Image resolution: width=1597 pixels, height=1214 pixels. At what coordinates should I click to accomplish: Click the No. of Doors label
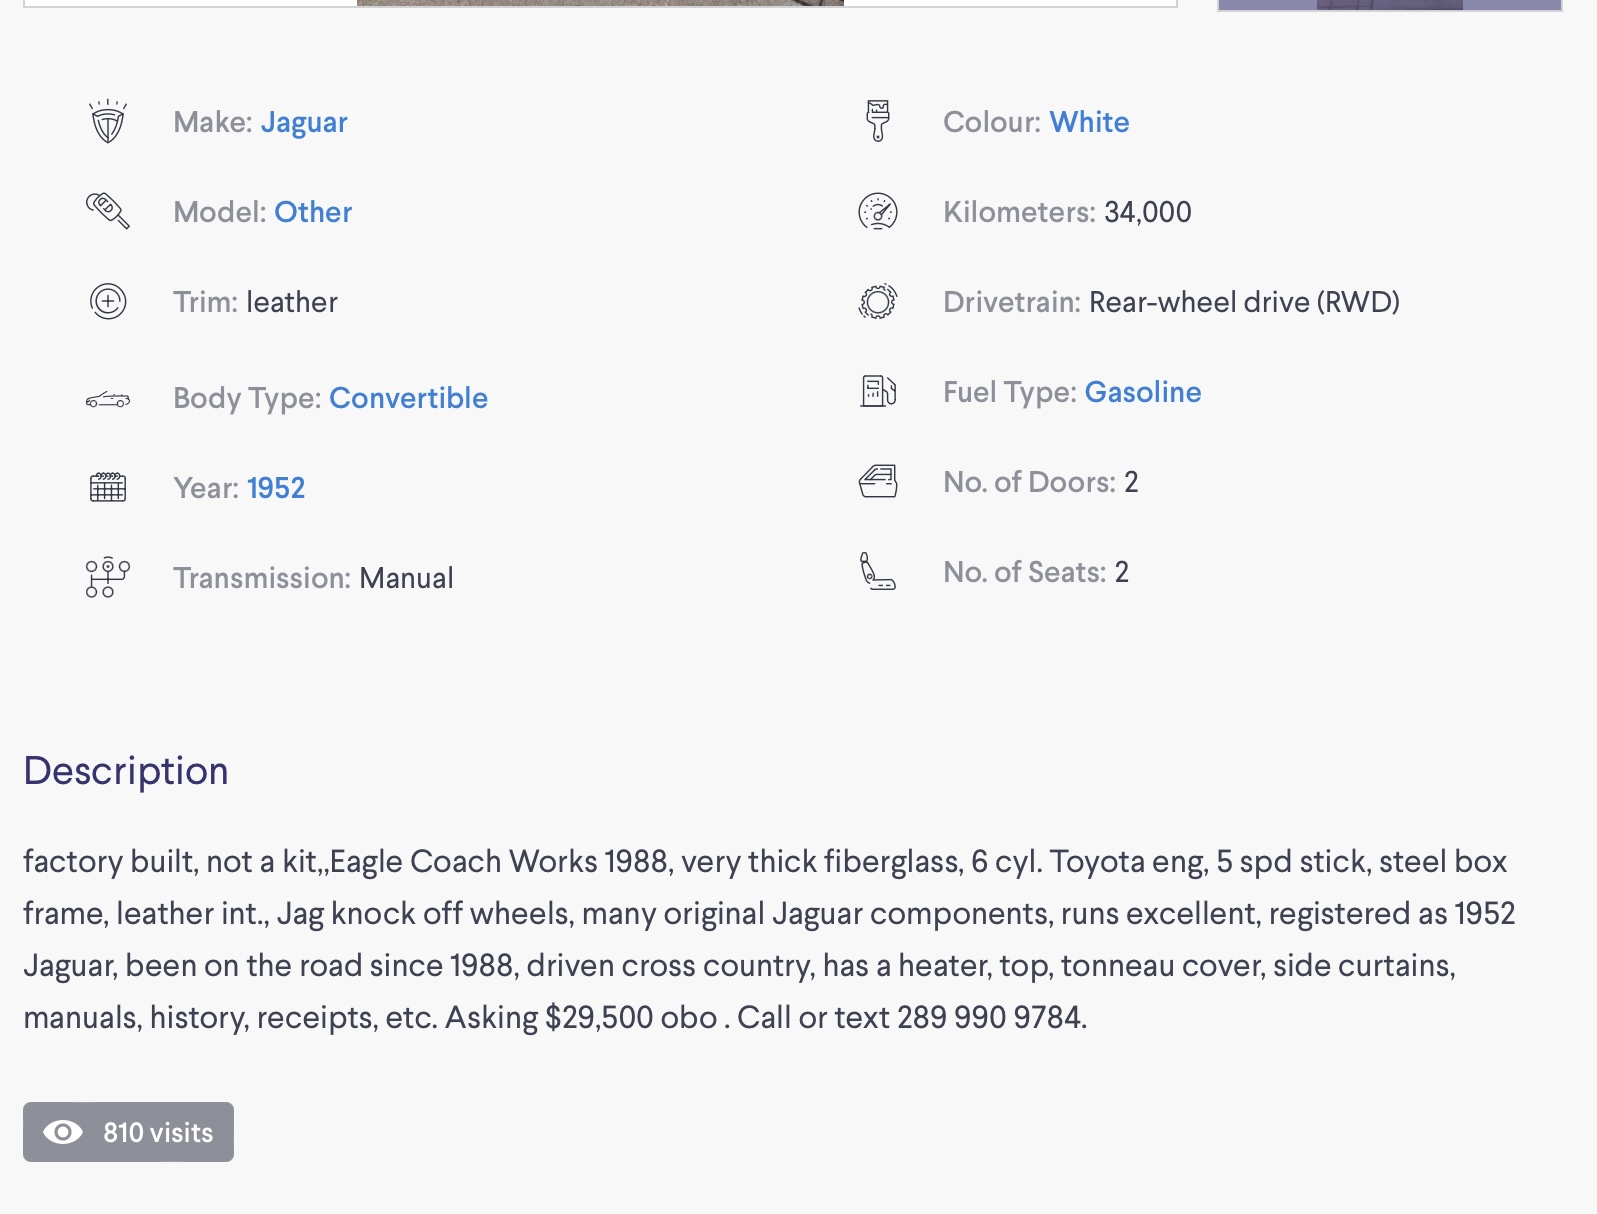point(1029,482)
